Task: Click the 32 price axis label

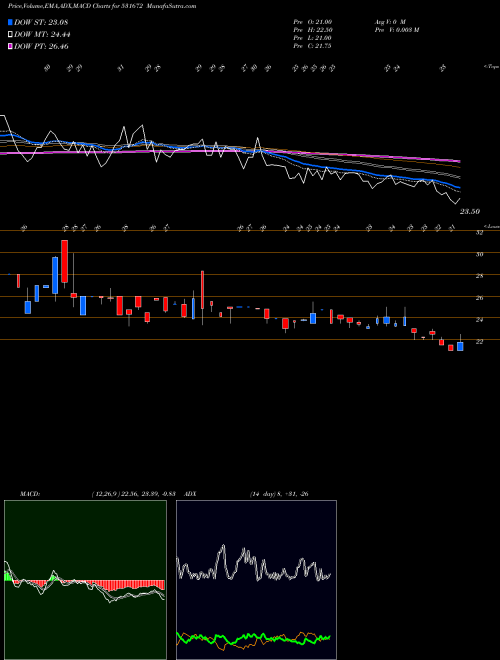Action: click(x=479, y=233)
